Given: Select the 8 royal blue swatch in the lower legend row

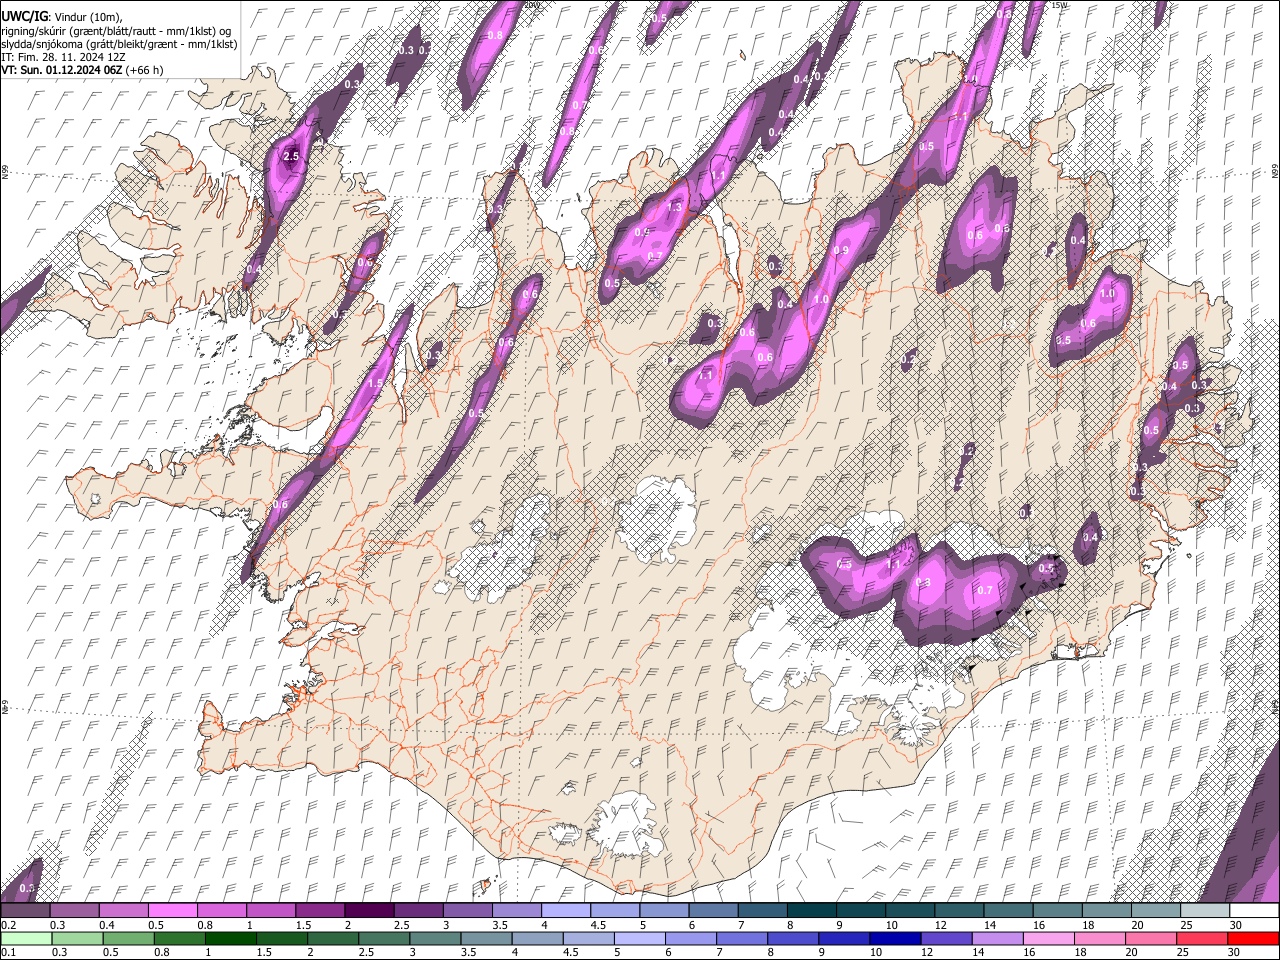Looking at the screenshot, I should coord(793,939).
